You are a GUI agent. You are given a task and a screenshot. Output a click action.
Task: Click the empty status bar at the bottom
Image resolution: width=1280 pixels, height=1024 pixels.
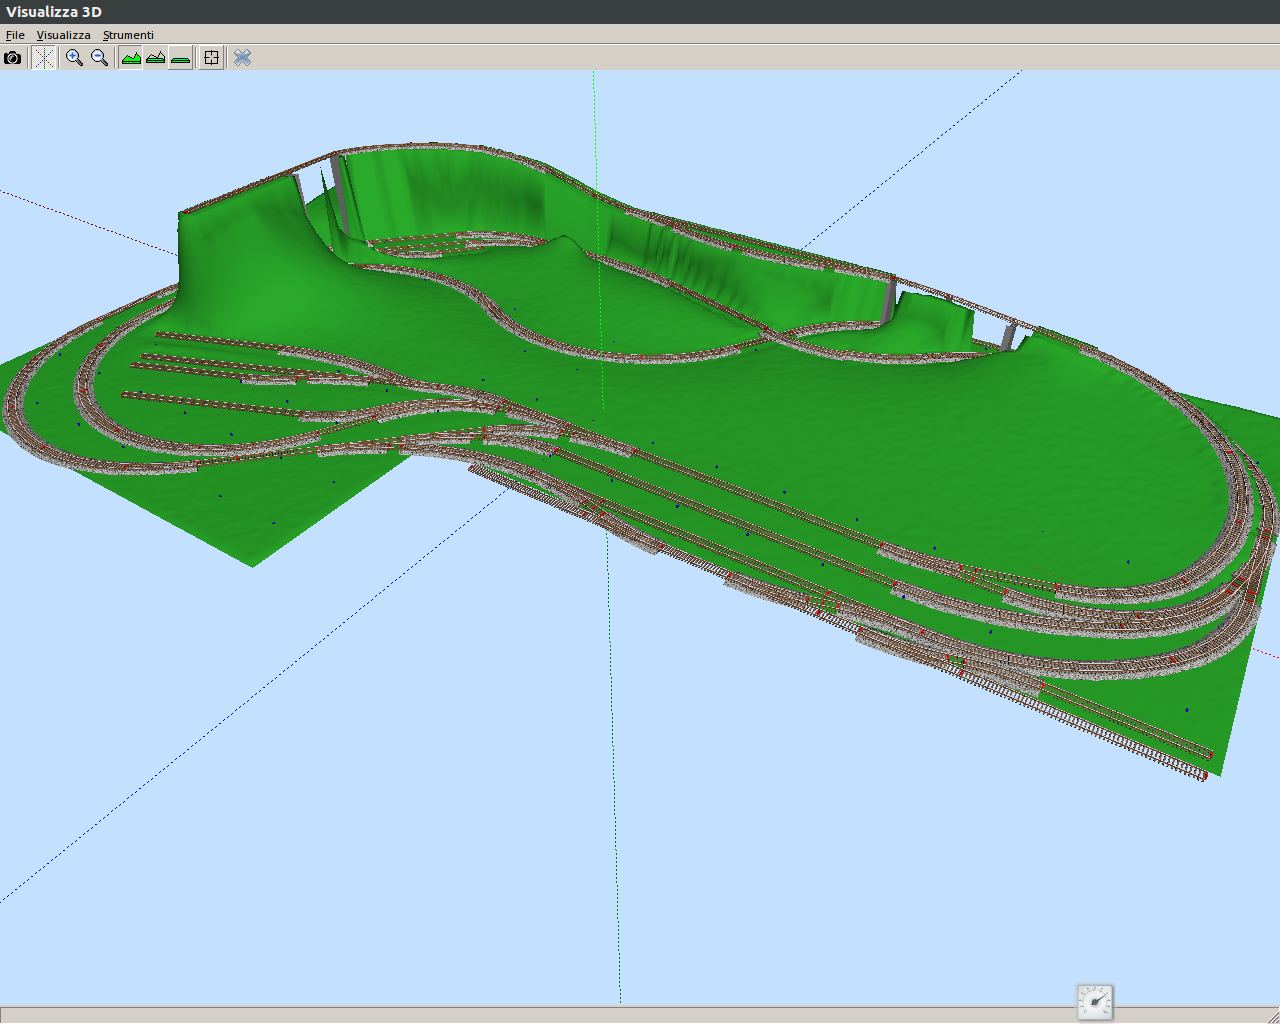coord(500,1015)
